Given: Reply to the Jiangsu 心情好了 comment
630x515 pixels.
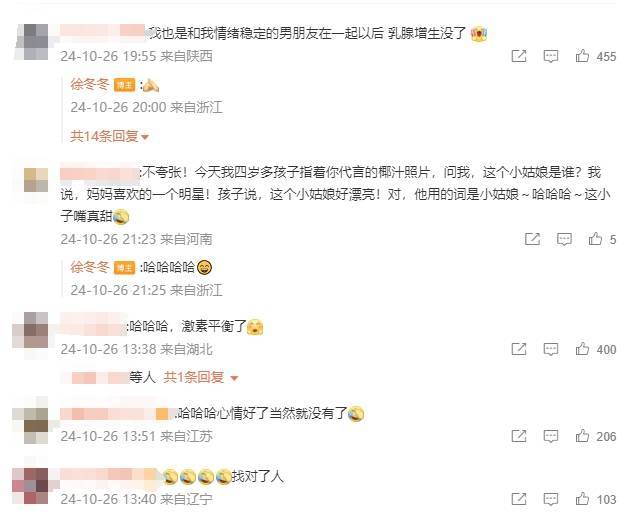Looking at the screenshot, I should pyautogui.click(x=550, y=436).
